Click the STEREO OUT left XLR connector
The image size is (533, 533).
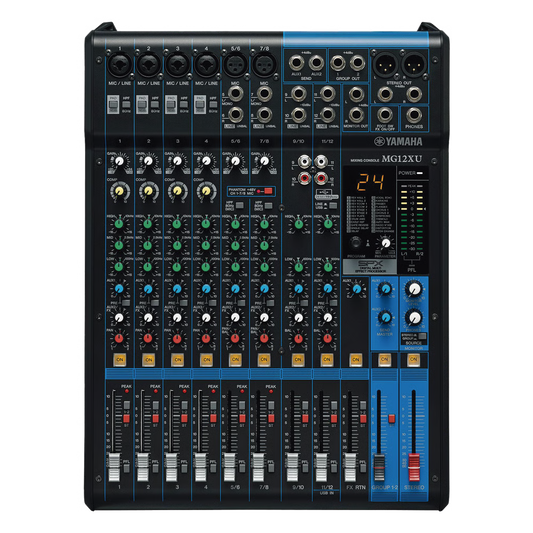tap(386, 65)
